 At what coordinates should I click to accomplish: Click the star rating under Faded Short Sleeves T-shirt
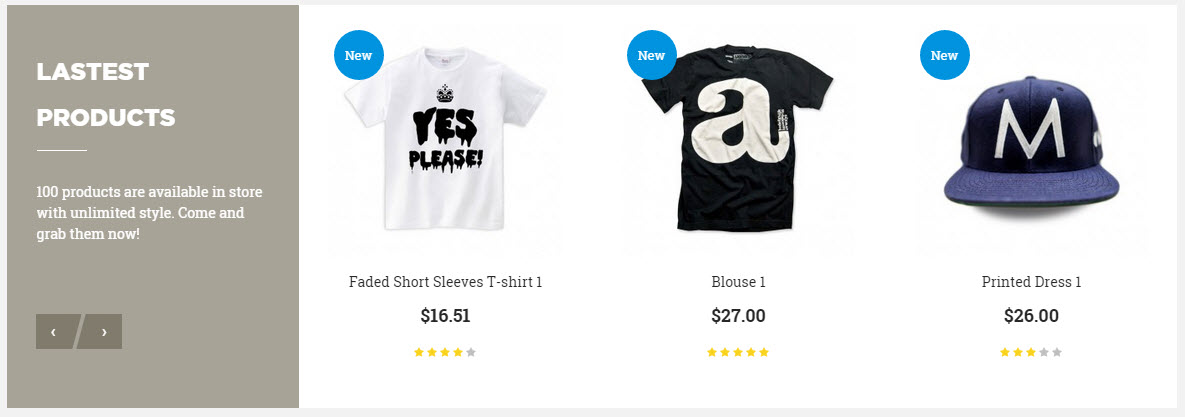445,352
